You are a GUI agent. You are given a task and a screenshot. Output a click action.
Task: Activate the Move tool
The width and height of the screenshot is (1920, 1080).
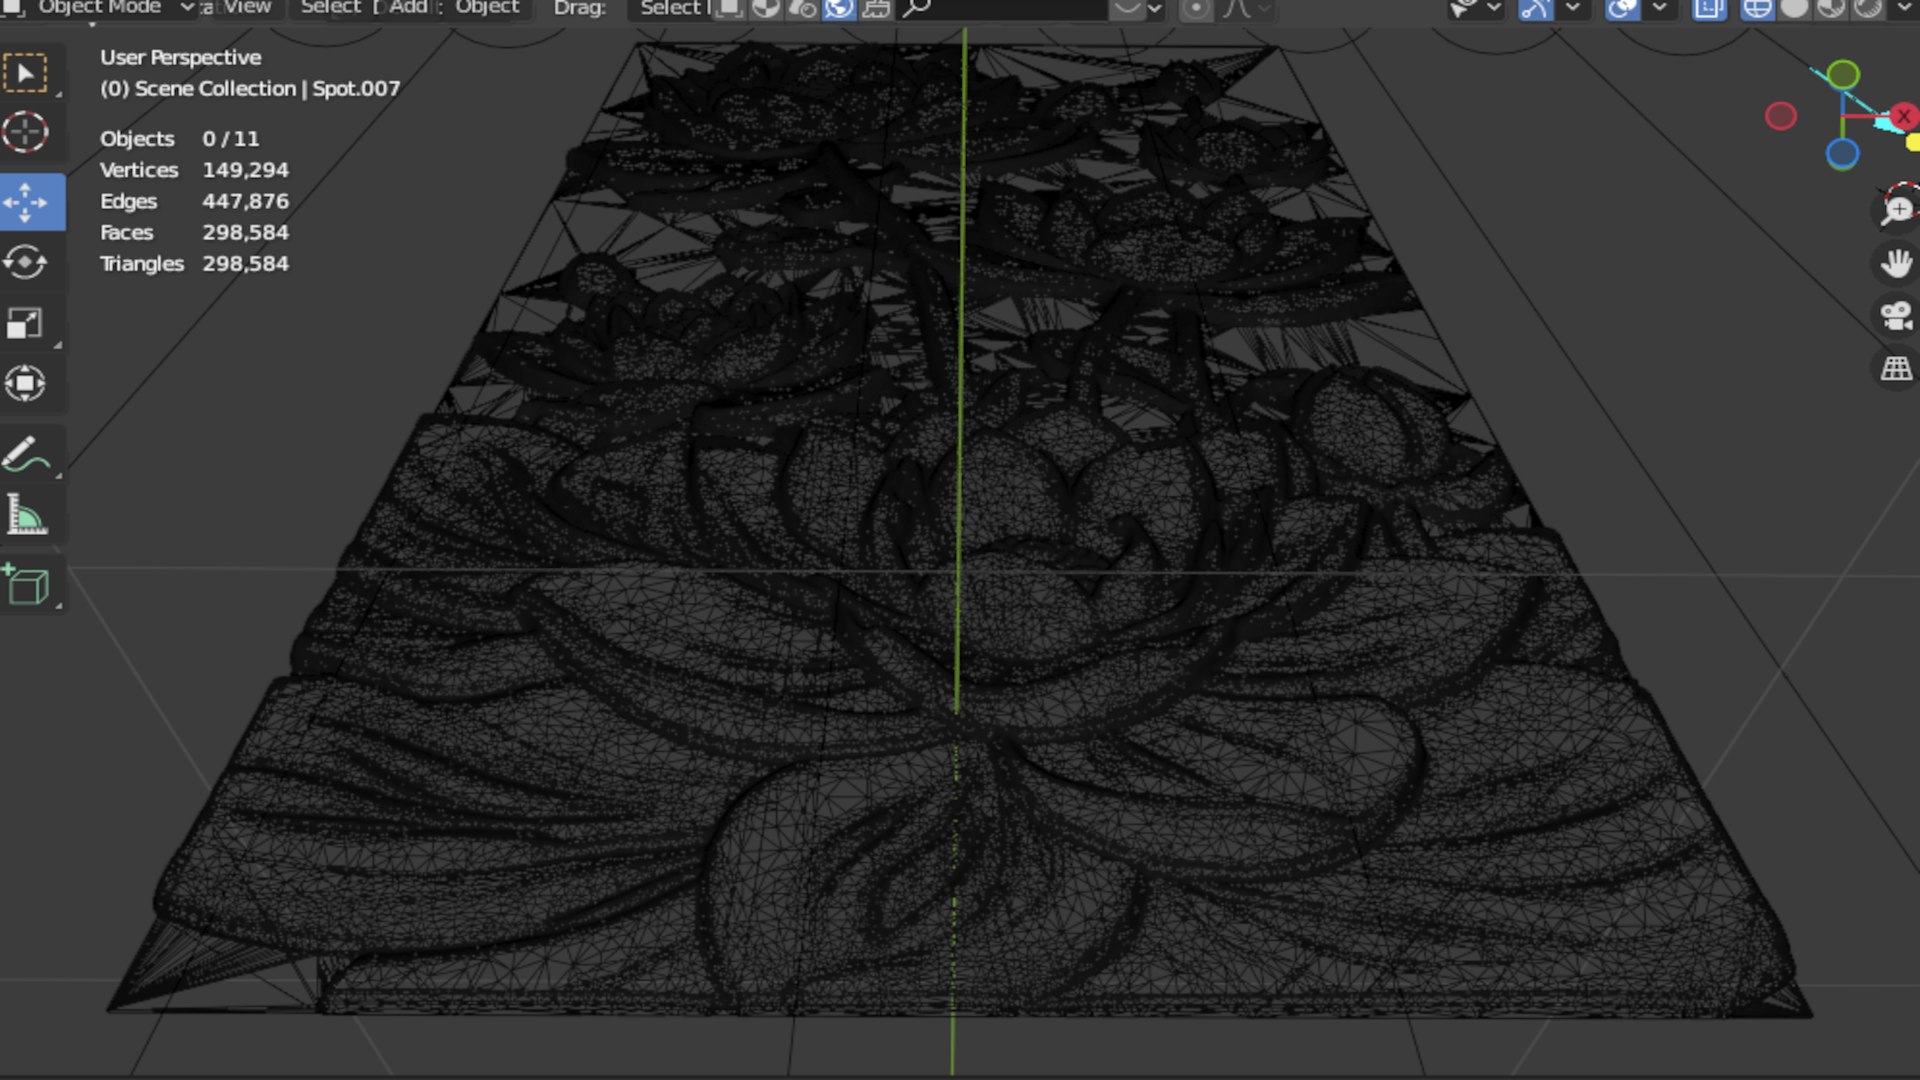pos(26,203)
